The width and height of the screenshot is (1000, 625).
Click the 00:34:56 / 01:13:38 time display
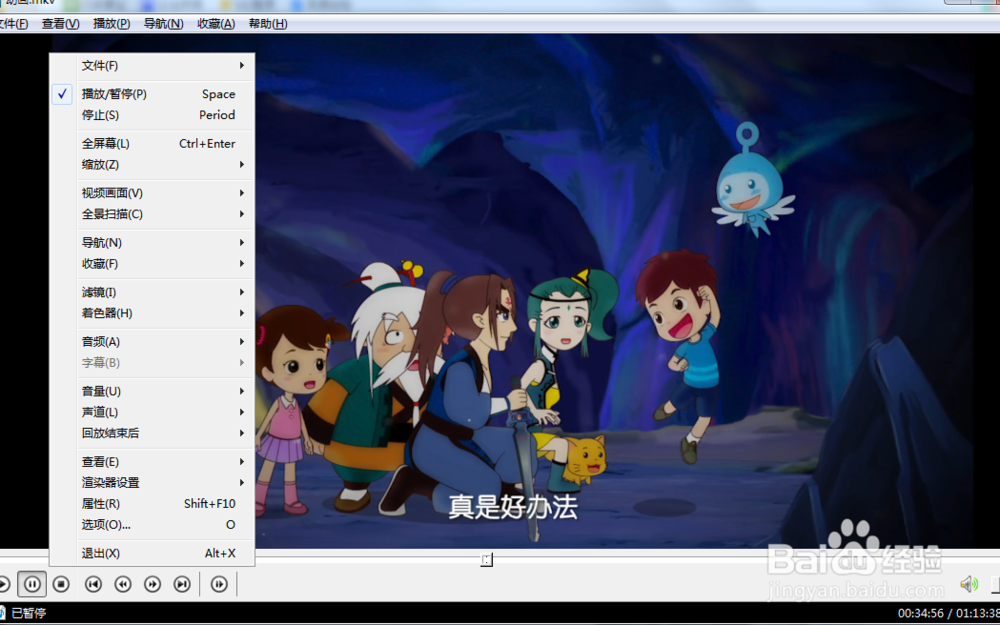click(x=948, y=614)
